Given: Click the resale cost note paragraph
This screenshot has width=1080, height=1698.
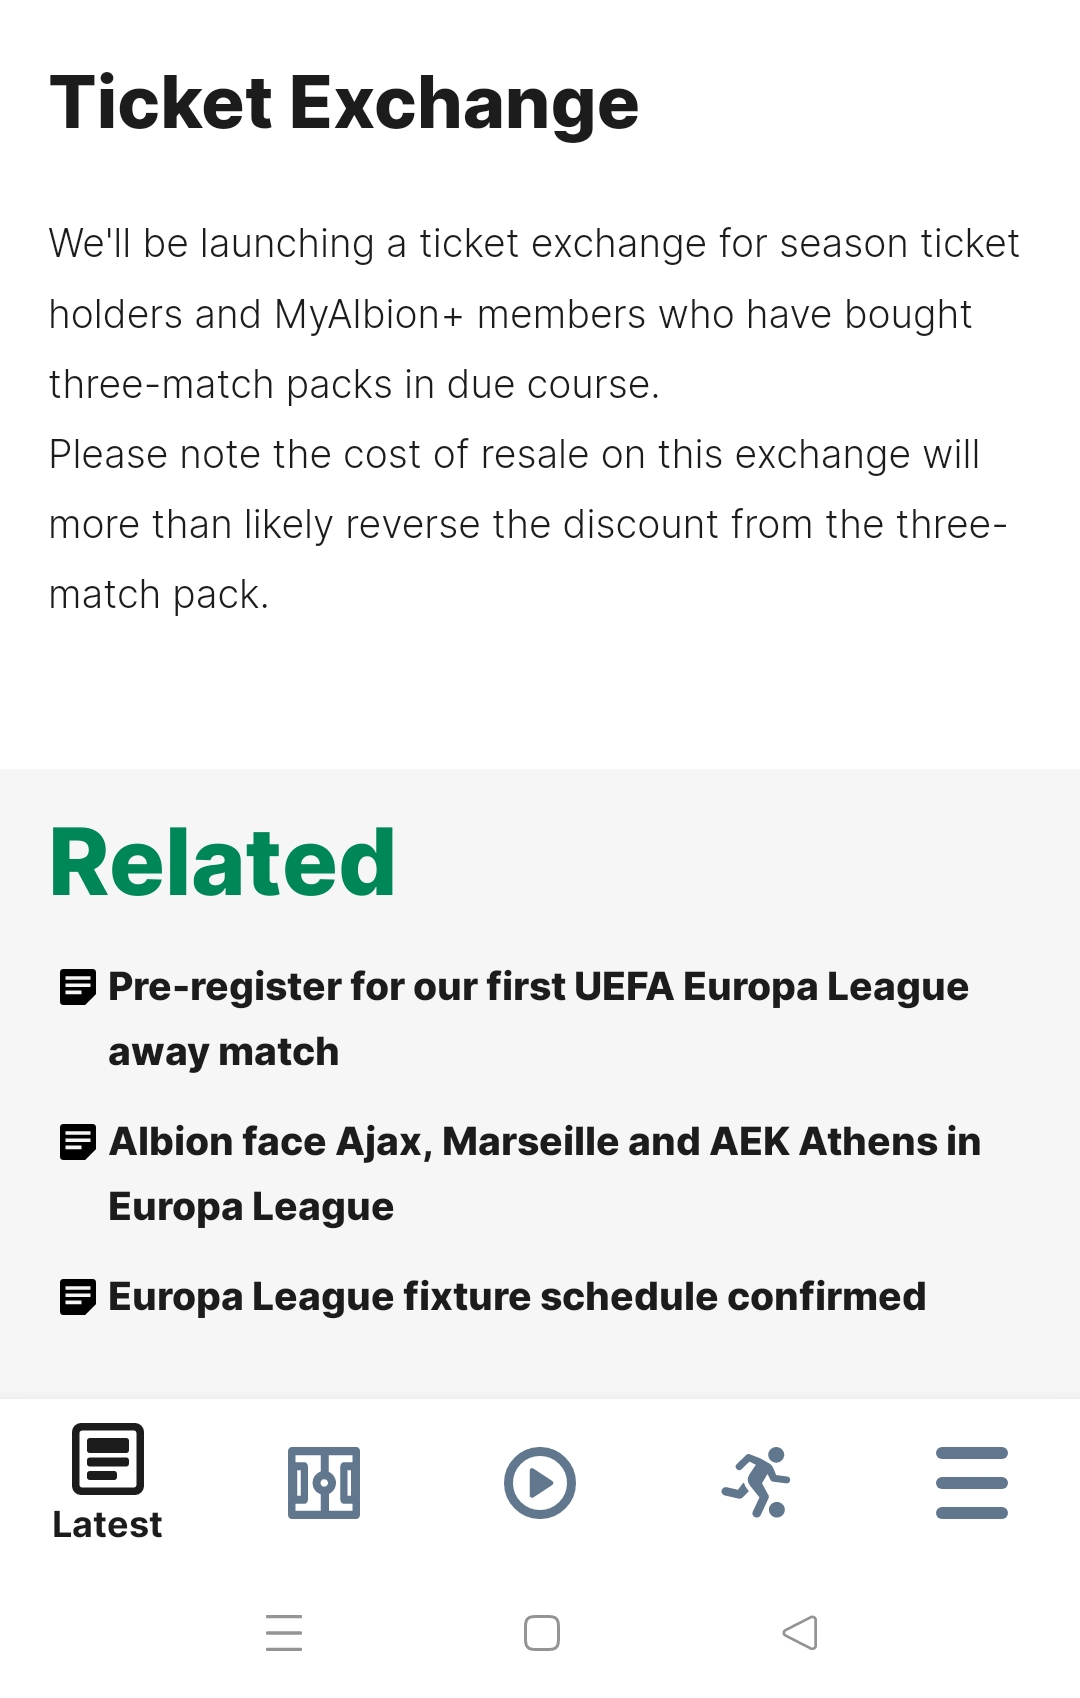Looking at the screenshot, I should (x=528, y=524).
